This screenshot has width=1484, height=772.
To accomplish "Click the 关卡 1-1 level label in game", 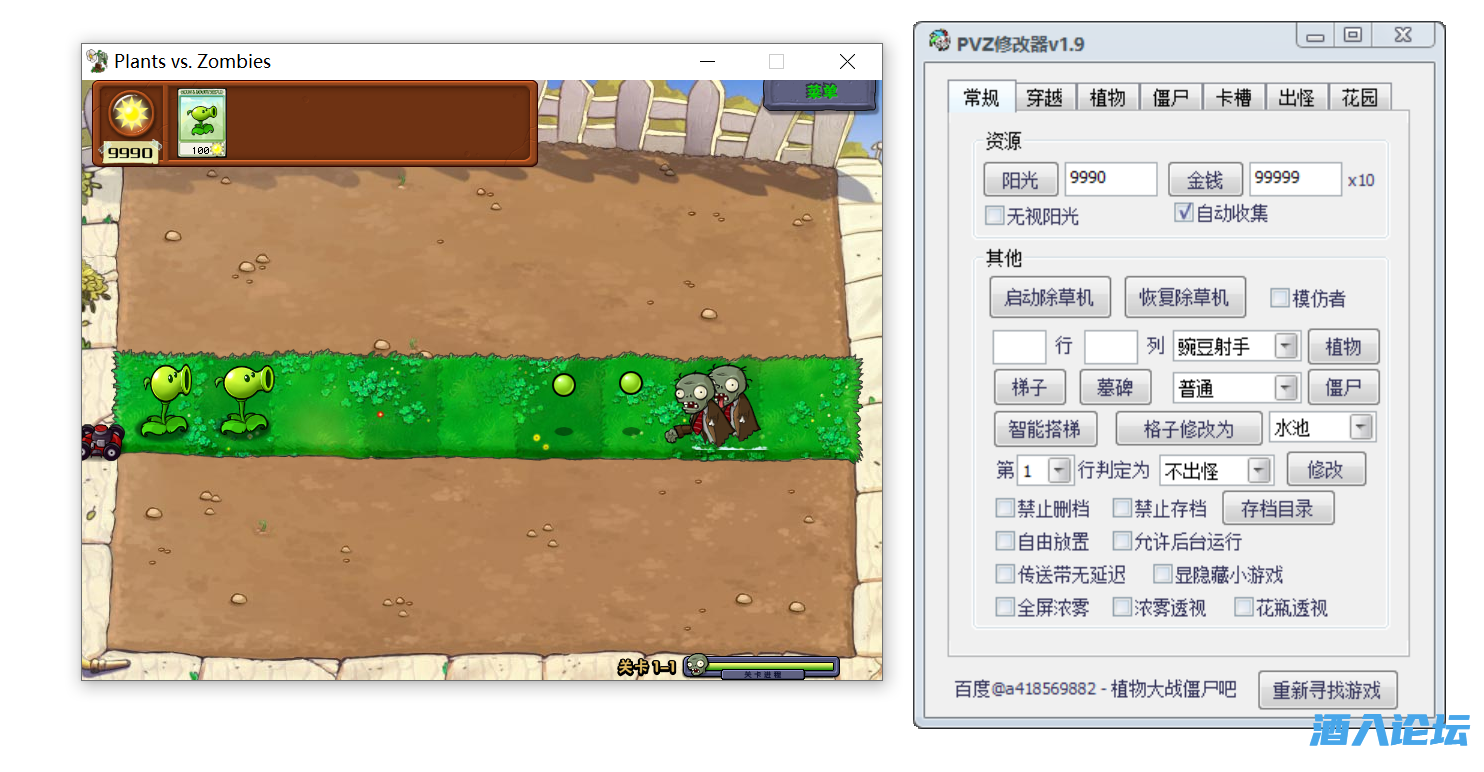I will click(647, 667).
